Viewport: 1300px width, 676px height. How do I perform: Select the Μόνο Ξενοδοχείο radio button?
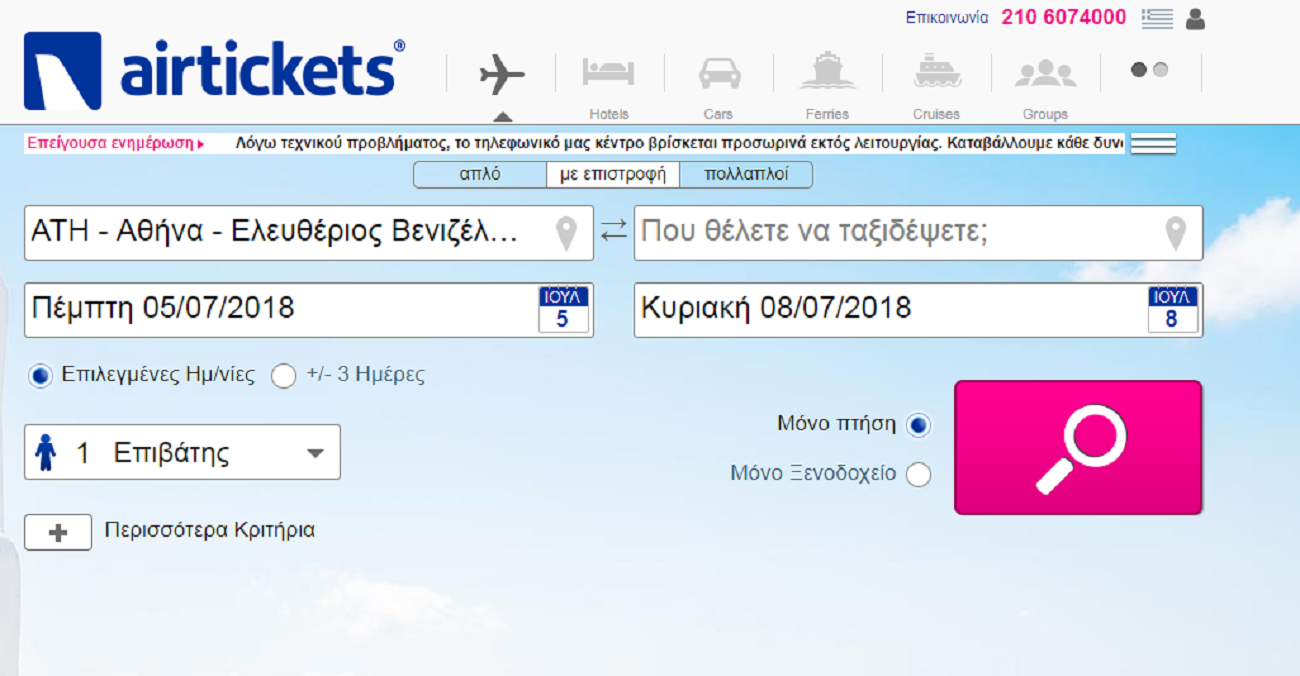point(918,475)
